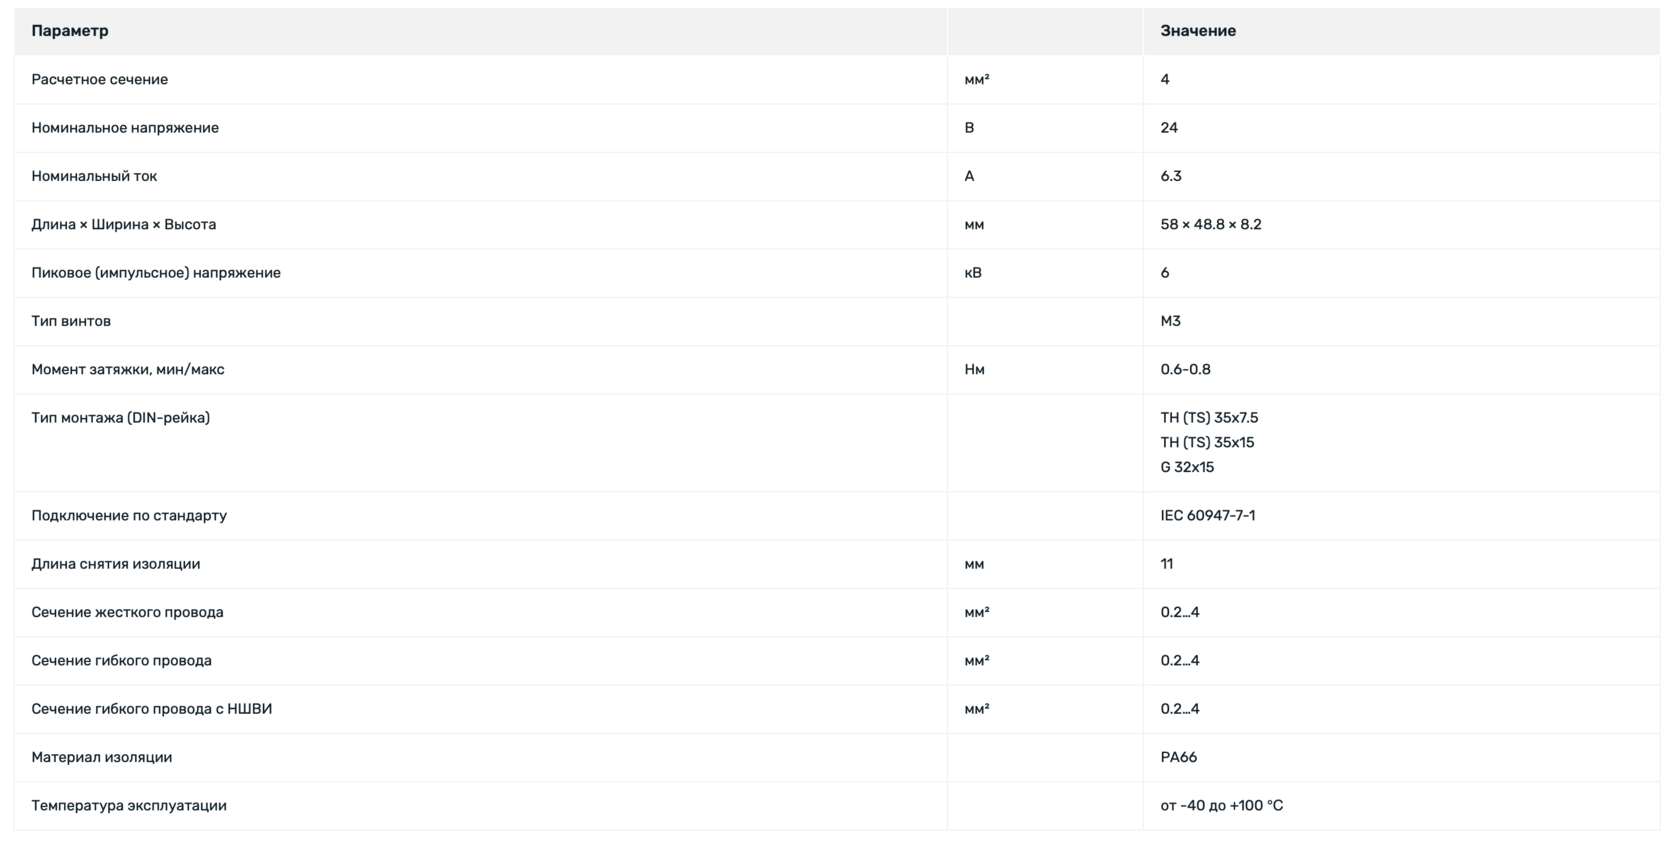Image resolution: width=1680 pixels, height=852 pixels.
Task: Click the IEC 60947-7-1 standard text
Action: click(x=1207, y=515)
